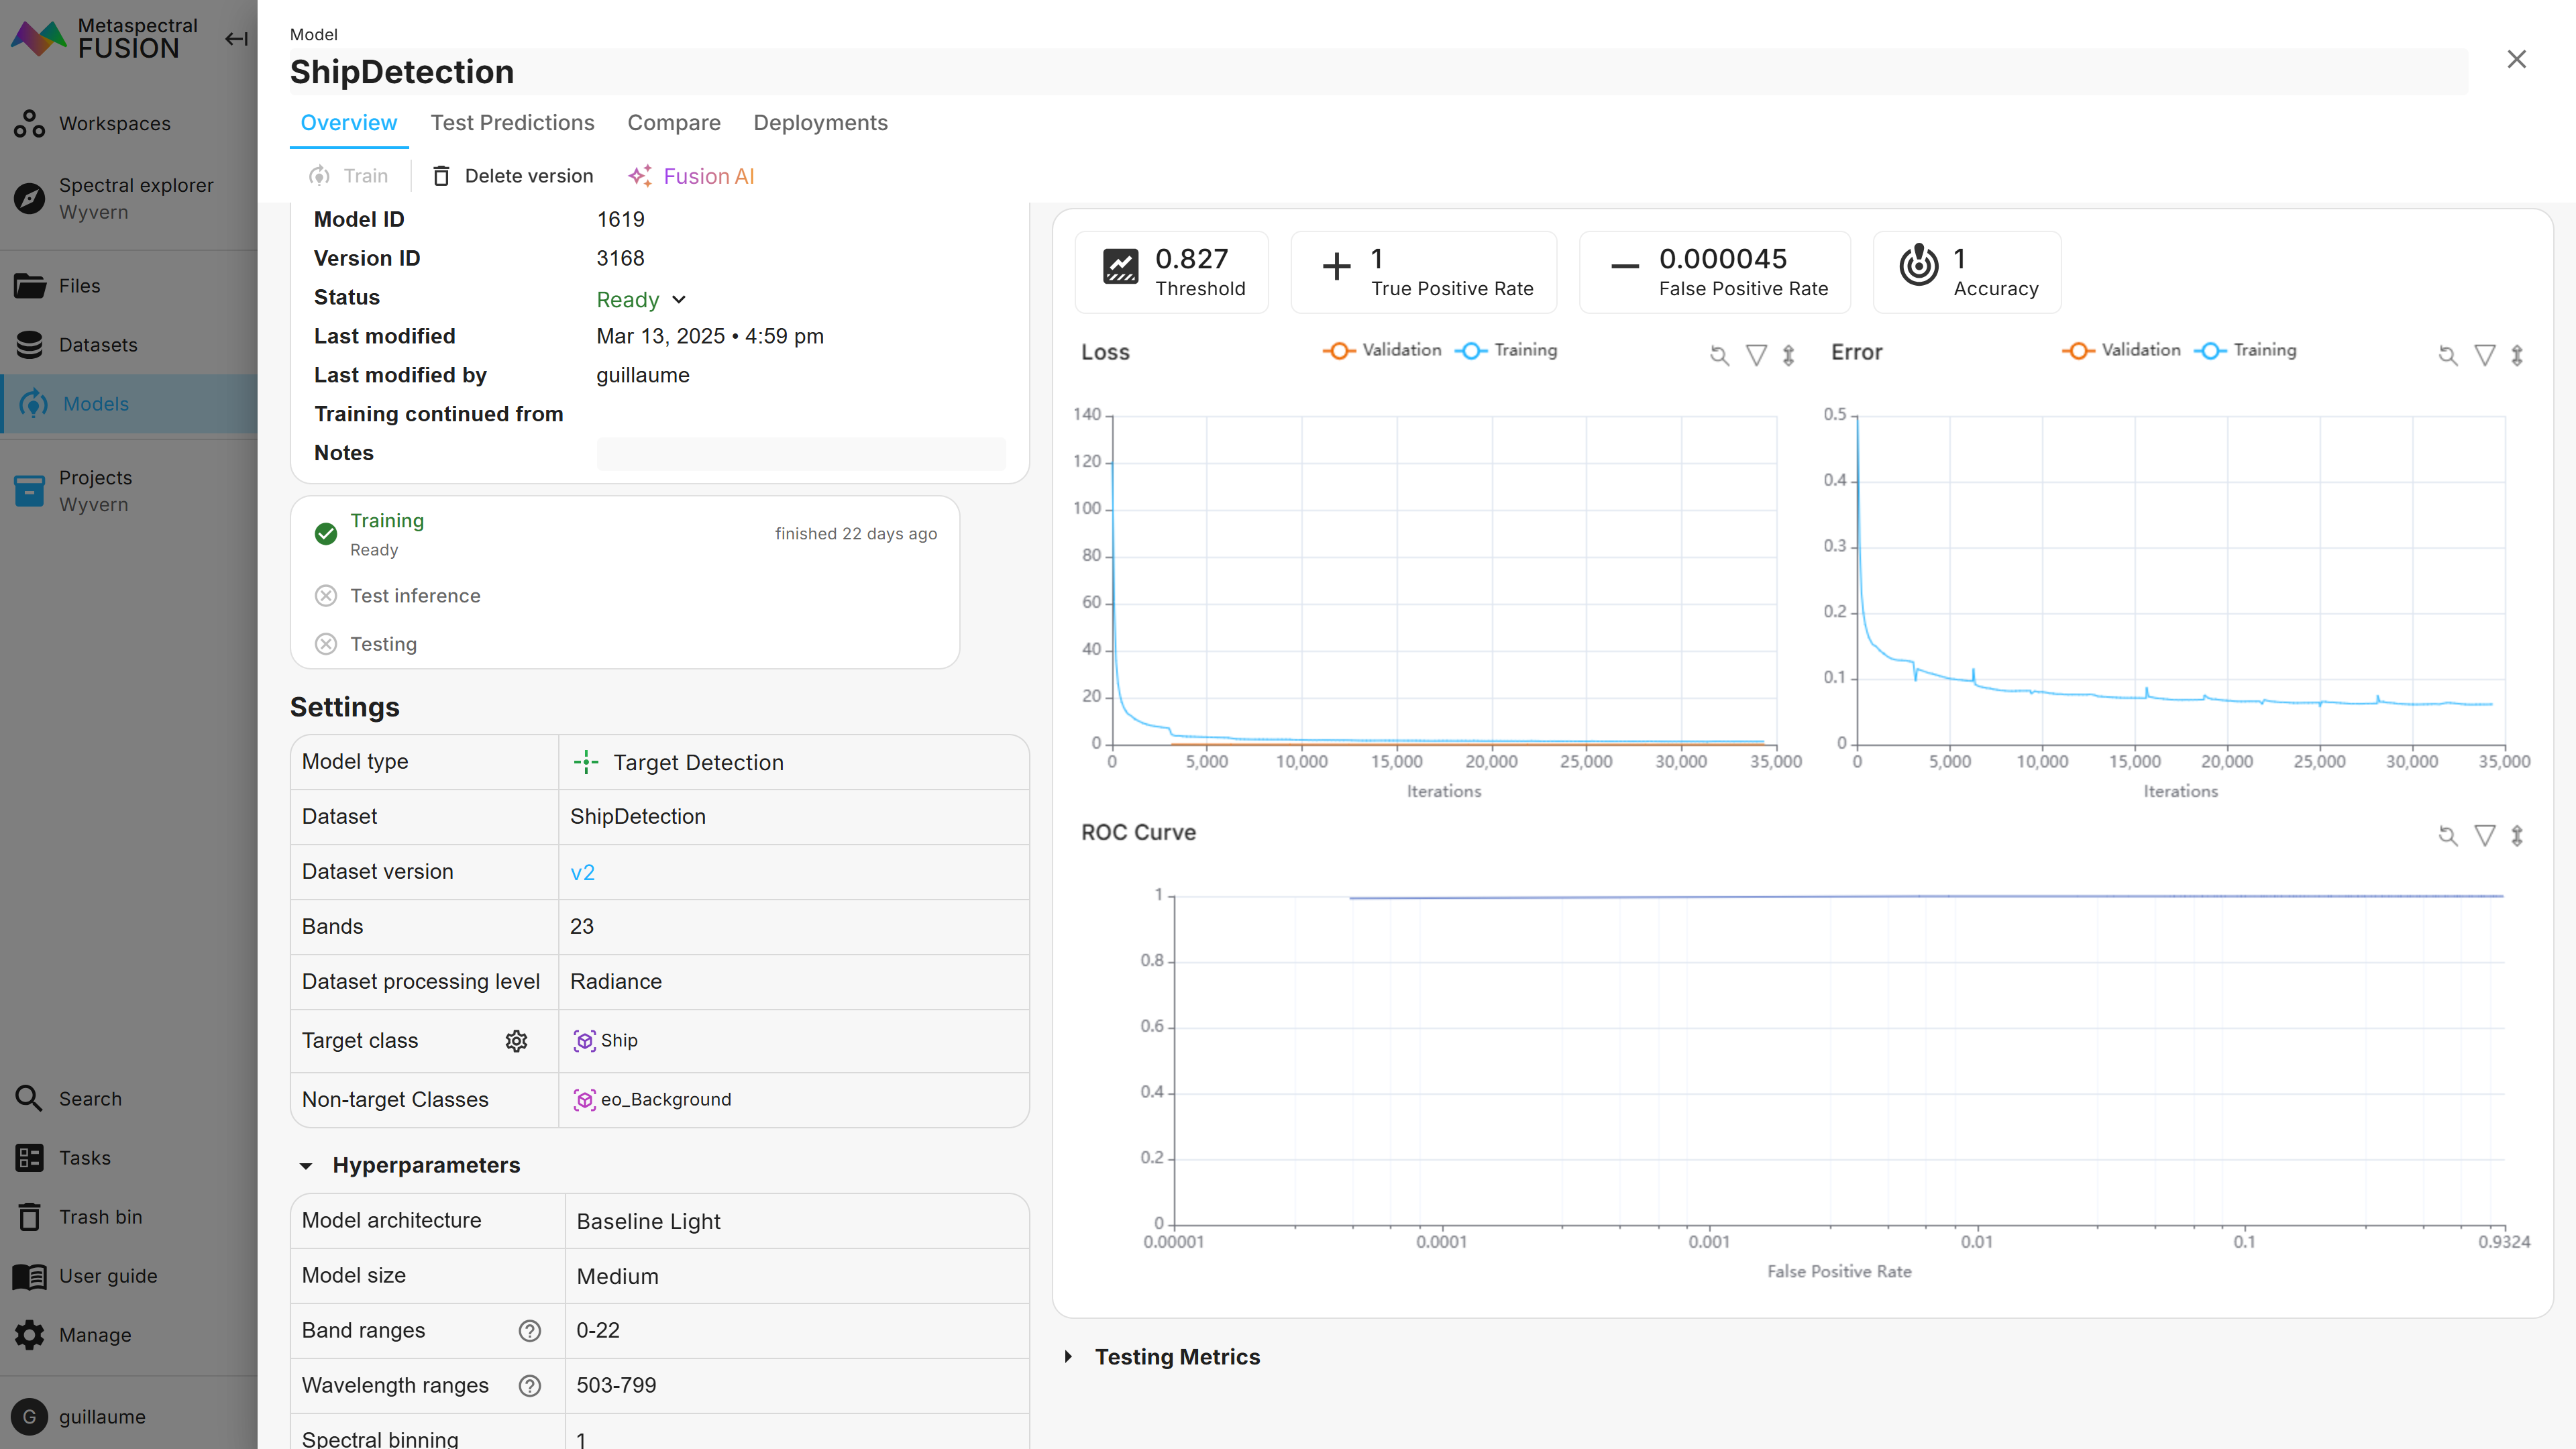Go to Datasets in sidebar
The image size is (2576, 1449).
pyautogui.click(x=98, y=345)
